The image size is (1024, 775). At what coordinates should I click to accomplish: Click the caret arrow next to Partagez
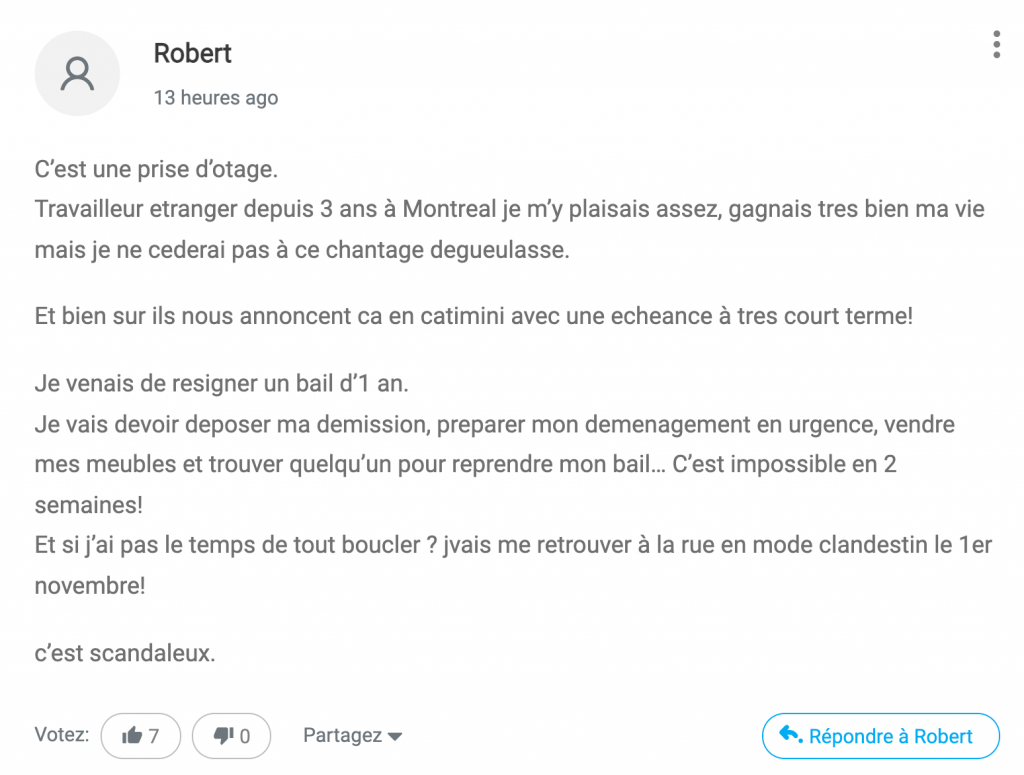pyautogui.click(x=395, y=737)
